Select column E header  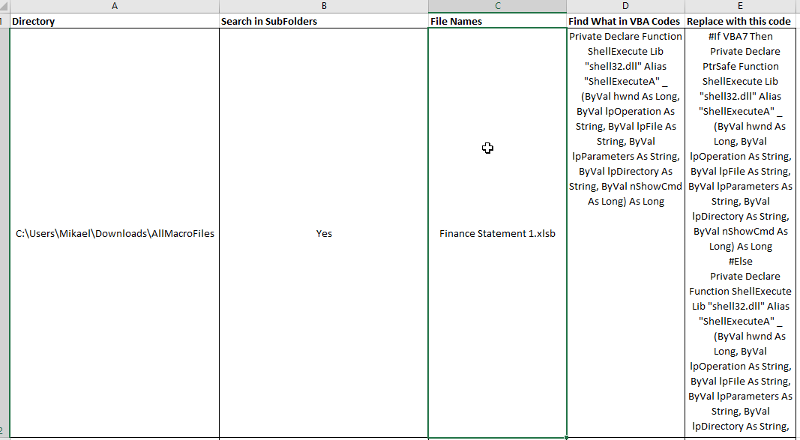click(740, 6)
